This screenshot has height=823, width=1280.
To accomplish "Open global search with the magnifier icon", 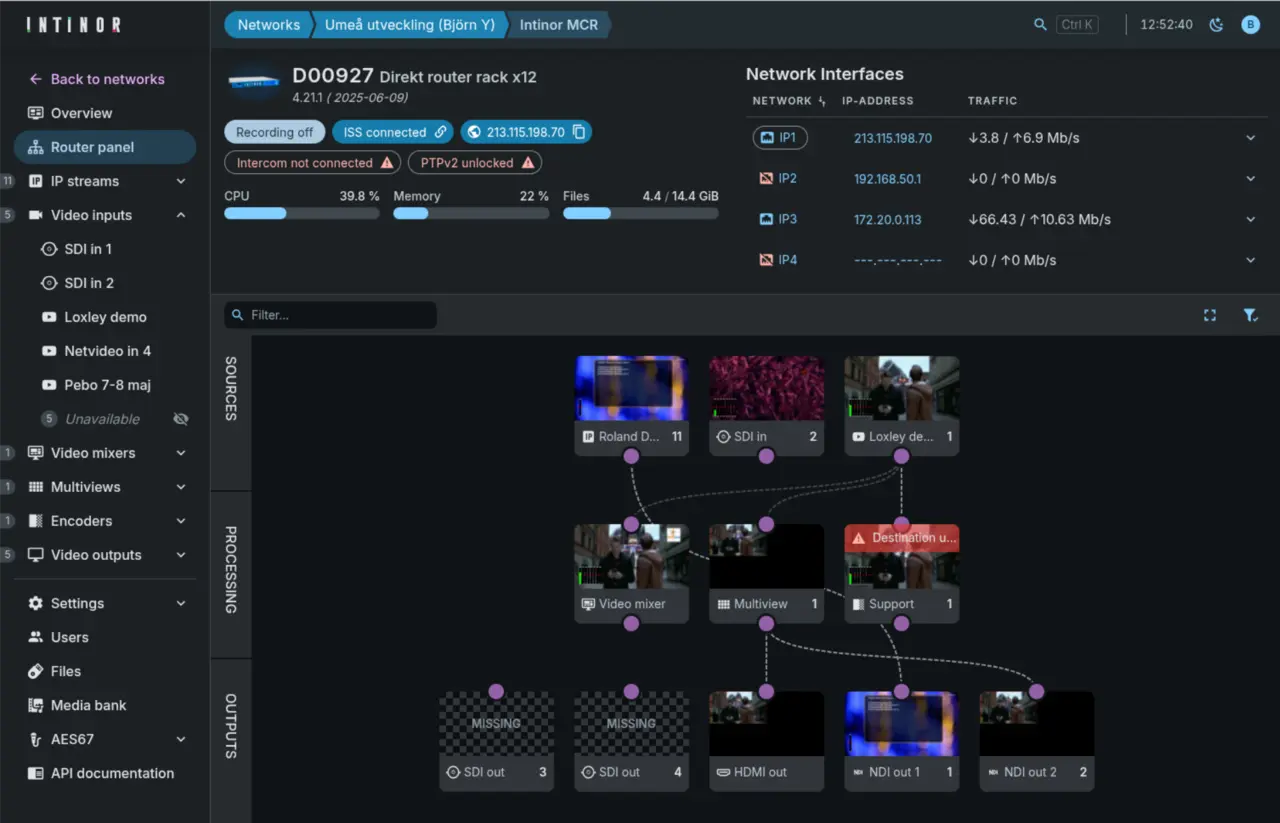I will coord(1040,24).
